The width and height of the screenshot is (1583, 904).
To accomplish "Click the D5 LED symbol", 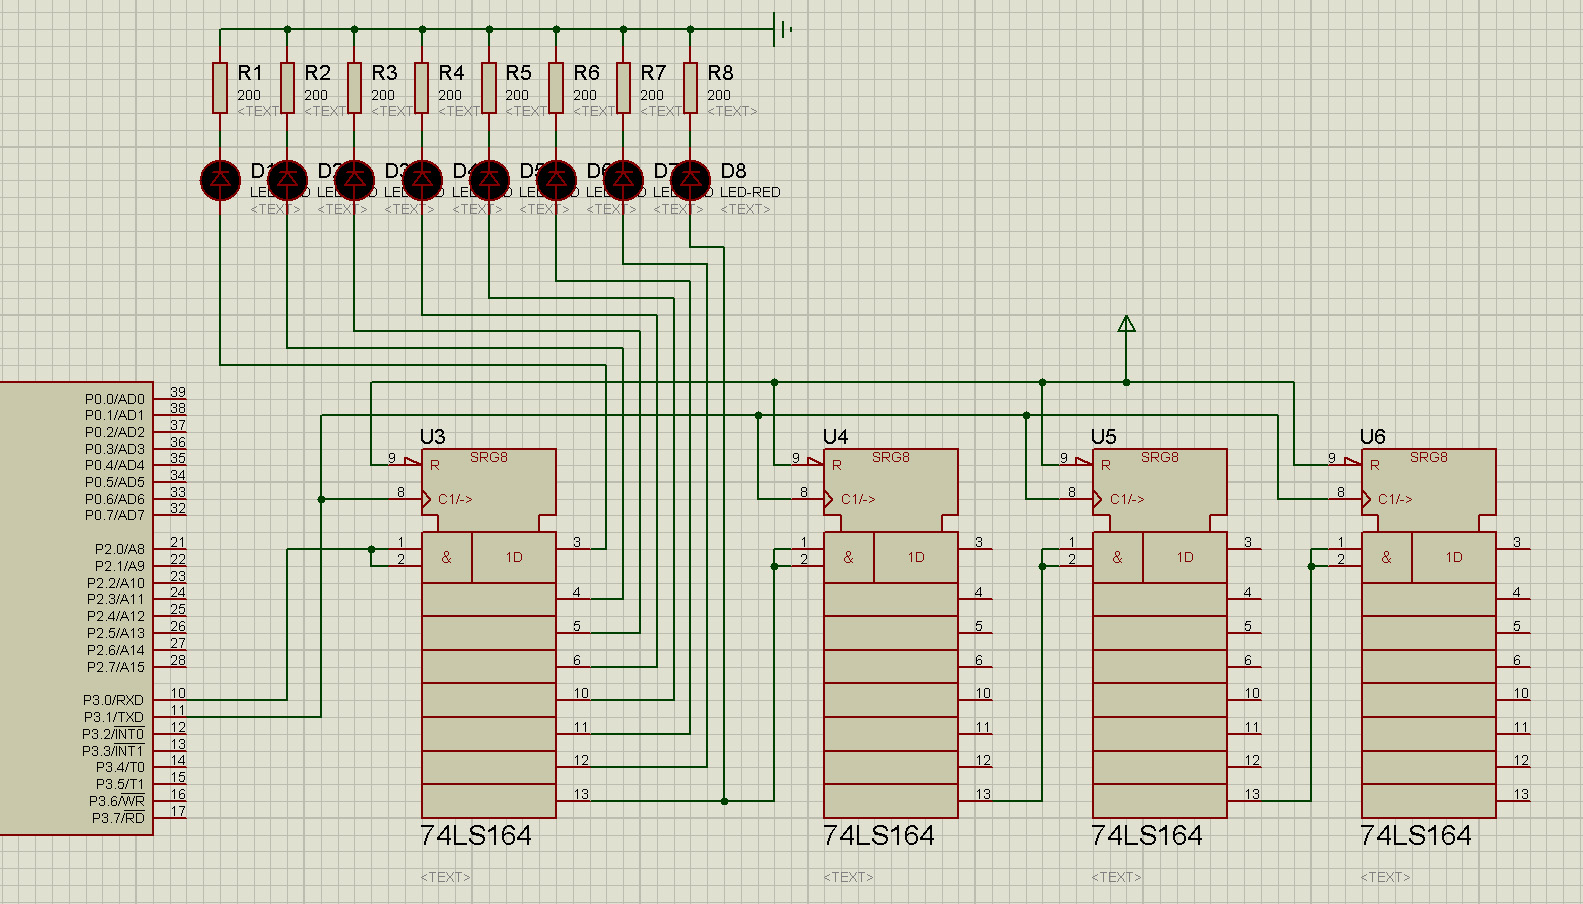I will [489, 180].
